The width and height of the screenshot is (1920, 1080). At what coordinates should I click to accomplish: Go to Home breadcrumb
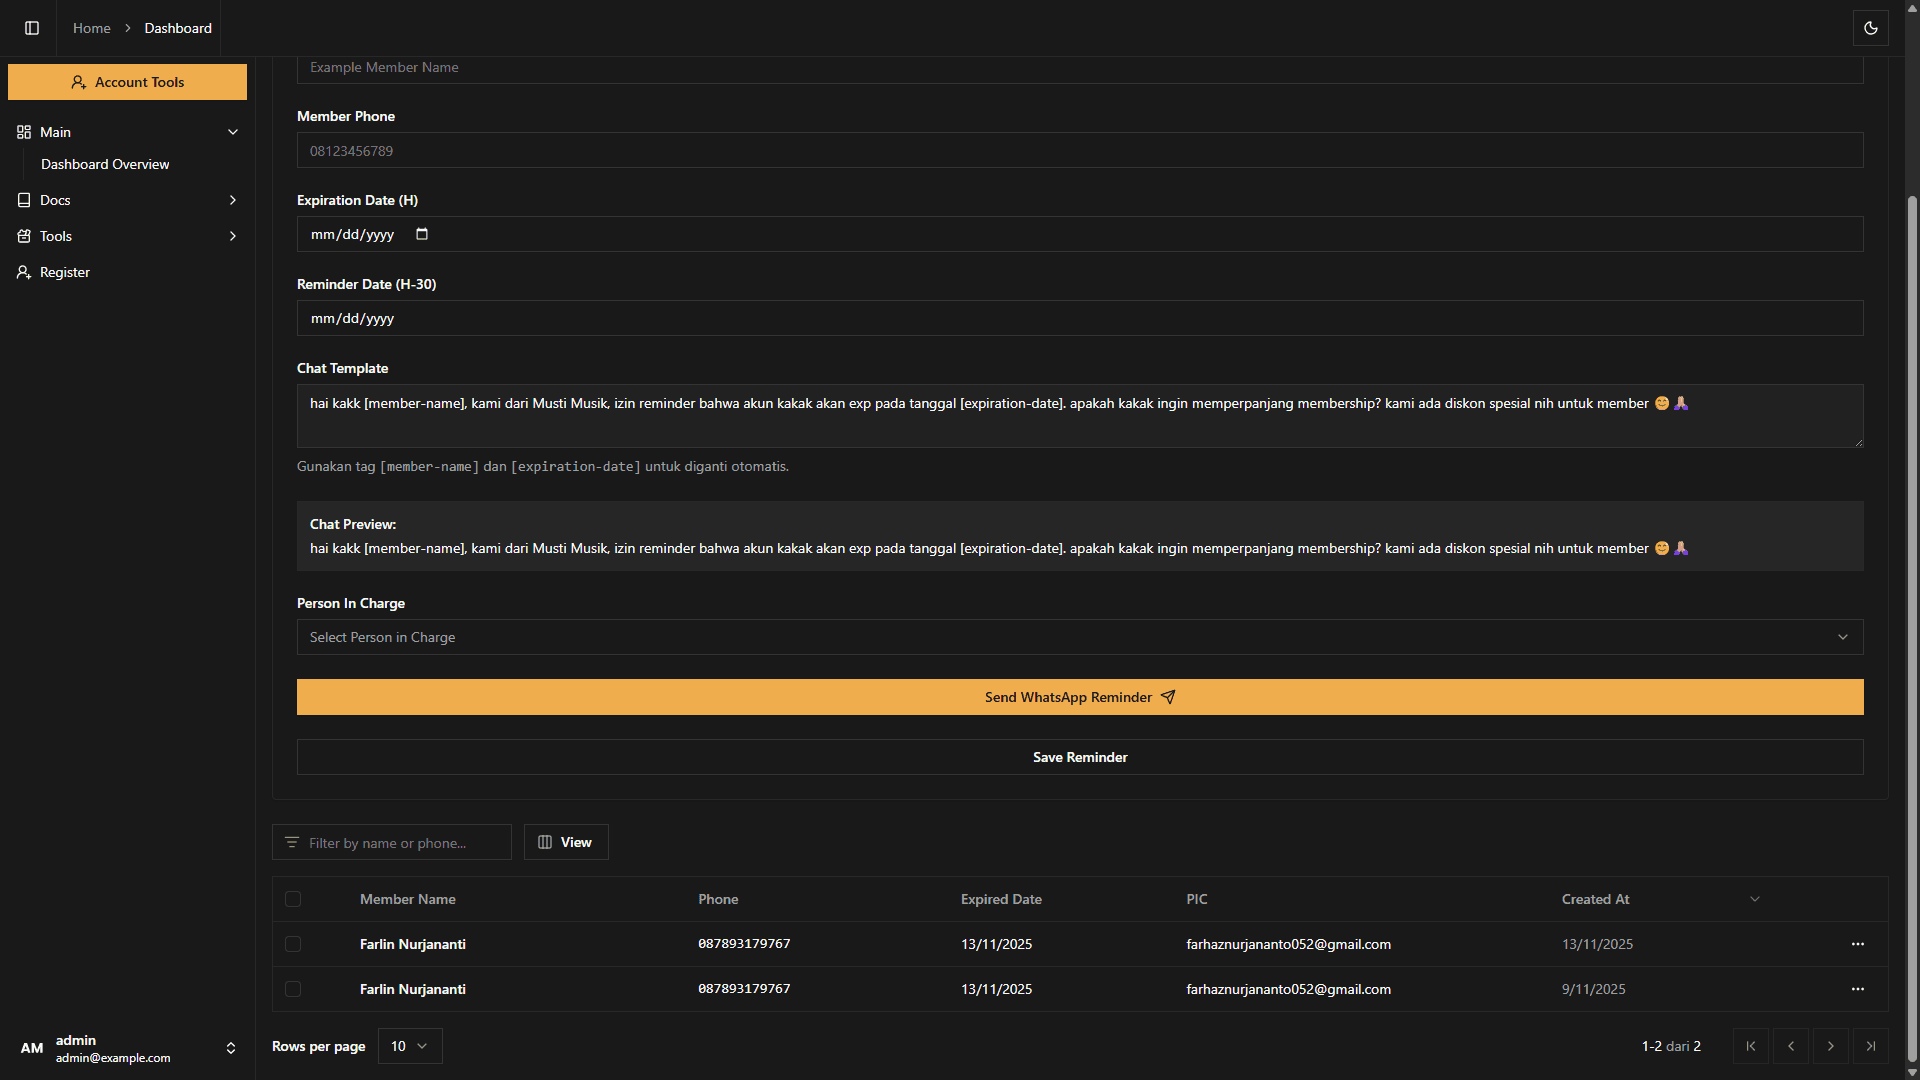(92, 28)
